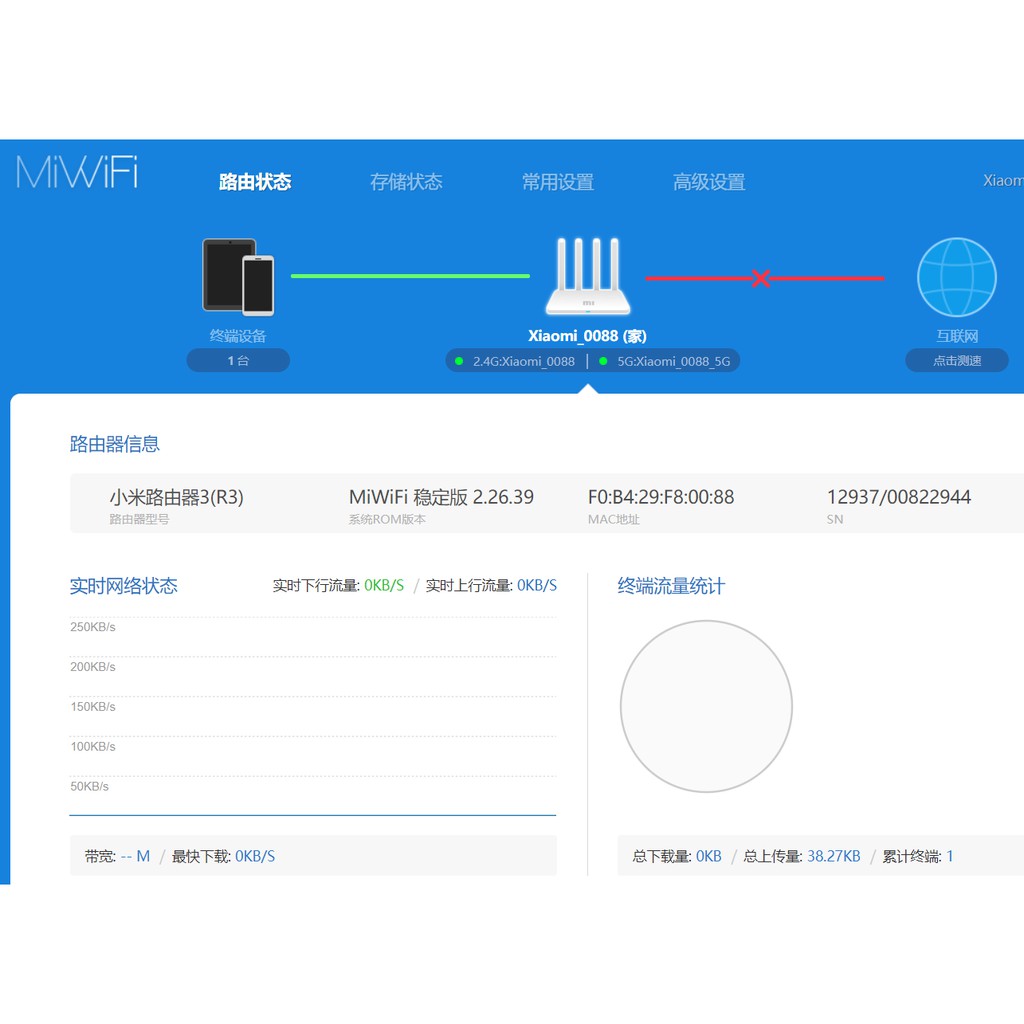Click the green device-to-router connection line
This screenshot has height=1024, width=1024.
[410, 276]
